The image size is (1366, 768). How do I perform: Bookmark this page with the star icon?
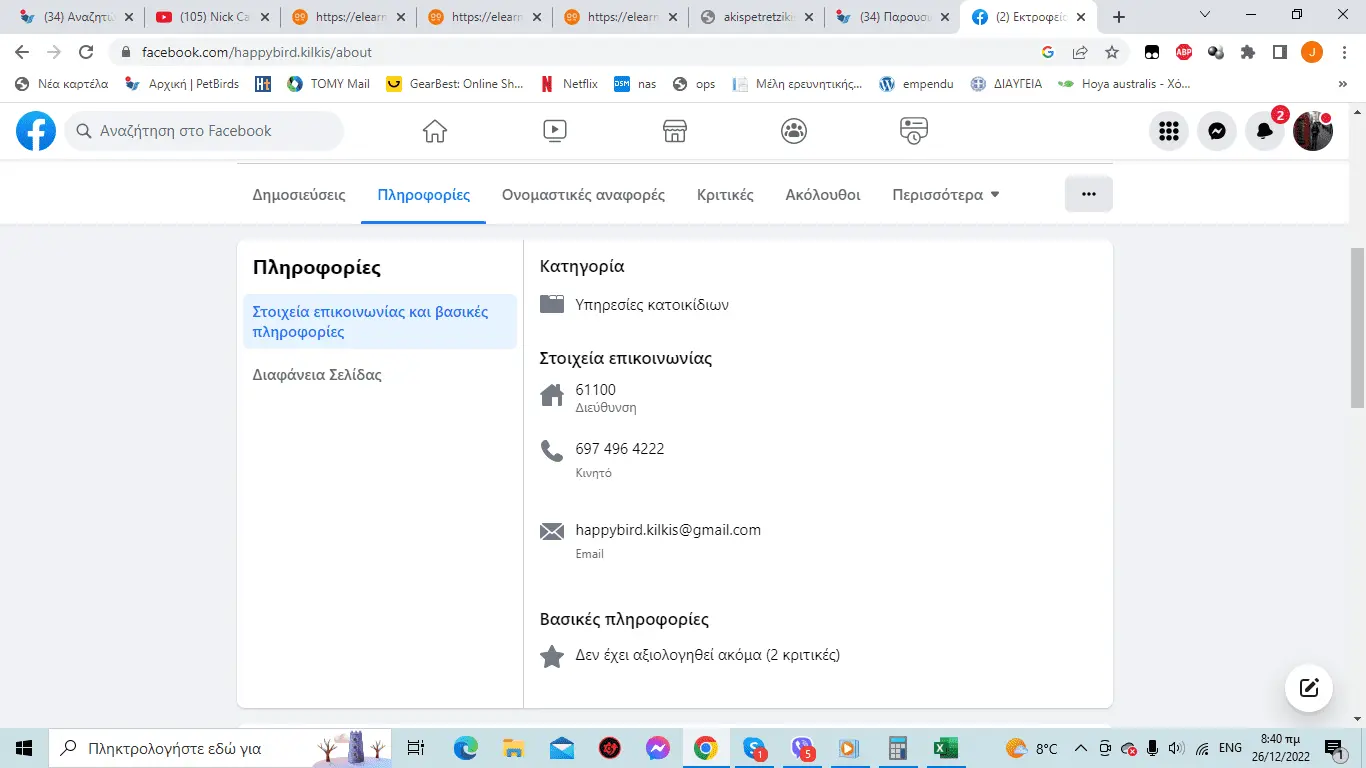pos(1112,52)
